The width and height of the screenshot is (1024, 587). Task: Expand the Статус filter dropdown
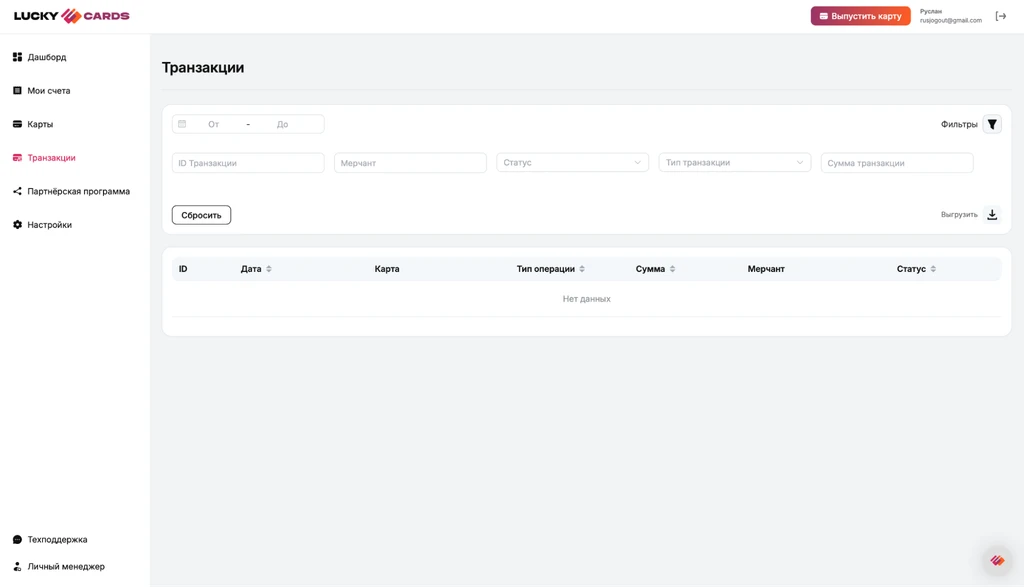(572, 163)
